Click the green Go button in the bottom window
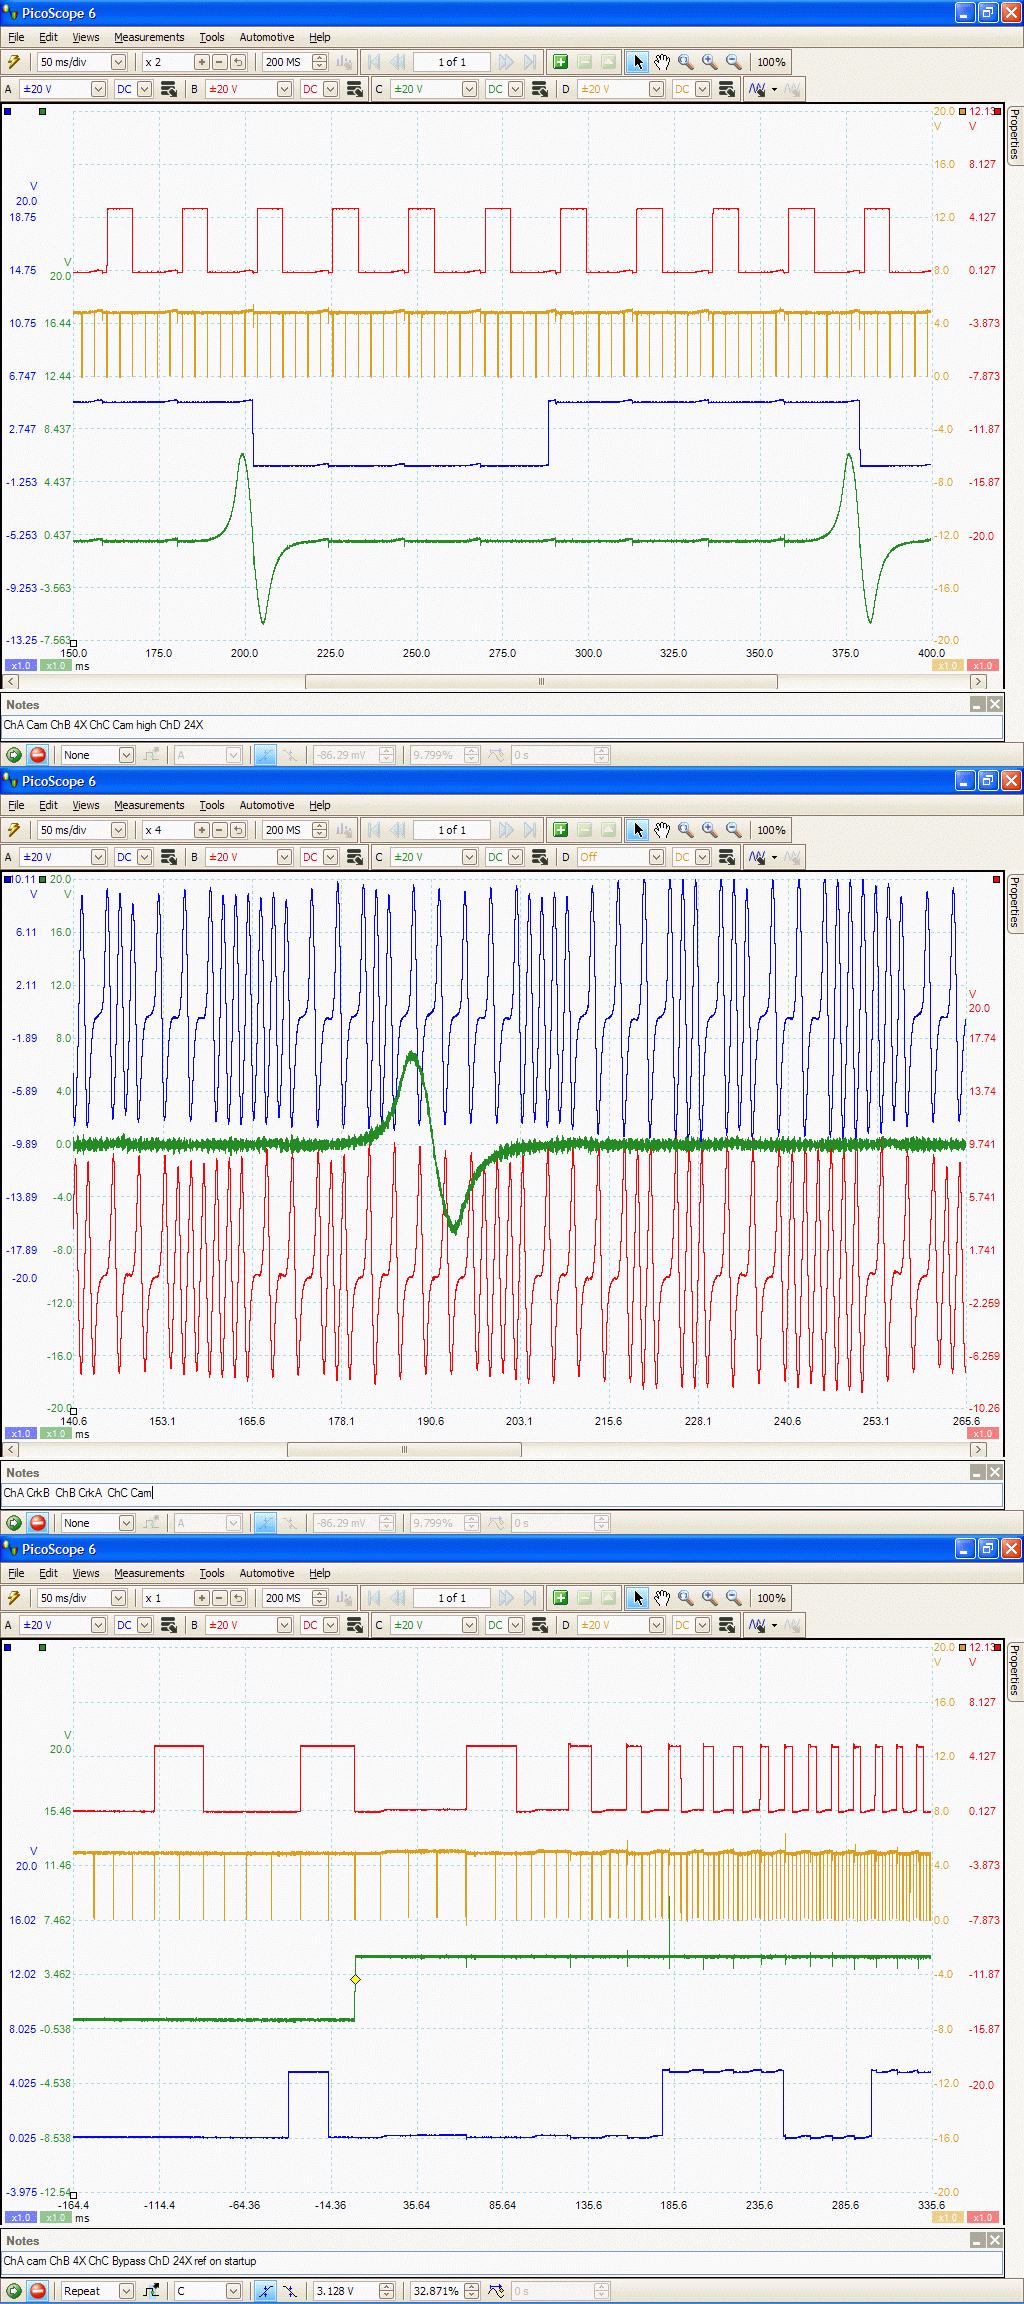The image size is (1024, 2304). 14,2291
